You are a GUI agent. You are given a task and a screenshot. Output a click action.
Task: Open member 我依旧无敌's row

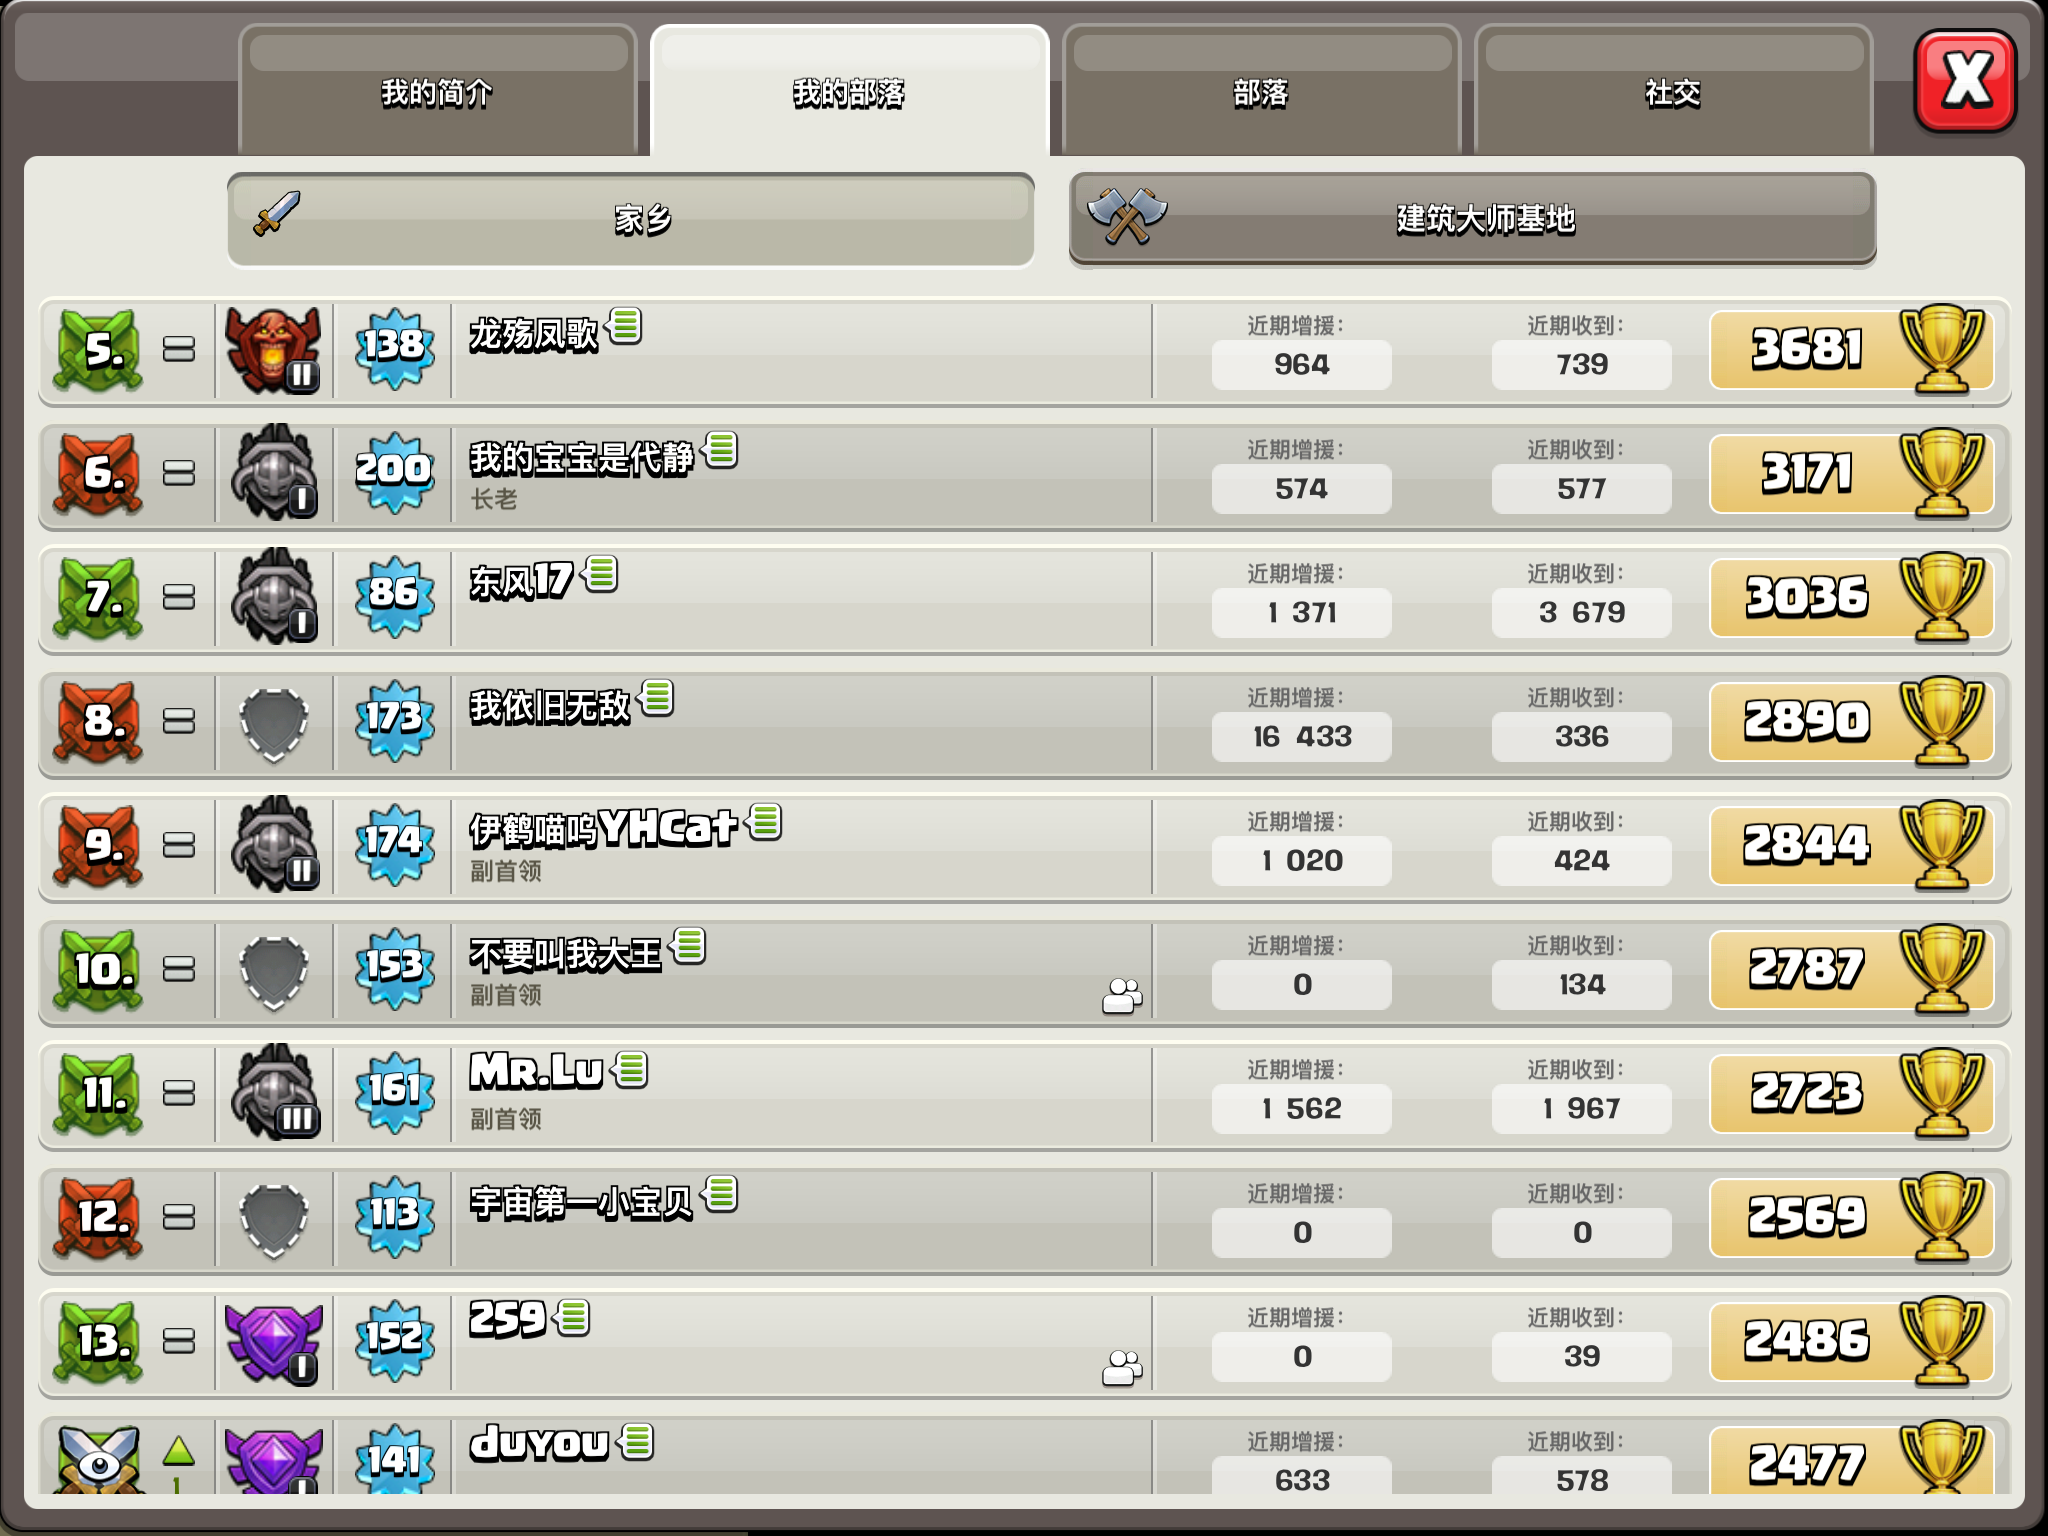coord(1024,722)
